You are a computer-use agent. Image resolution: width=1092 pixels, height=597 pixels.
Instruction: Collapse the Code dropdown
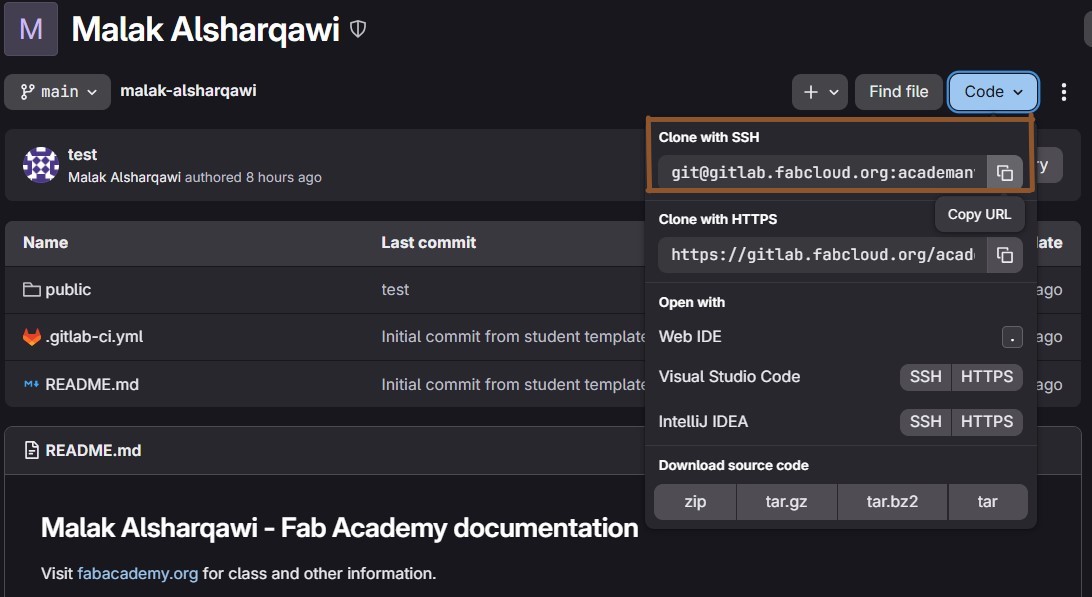(991, 91)
